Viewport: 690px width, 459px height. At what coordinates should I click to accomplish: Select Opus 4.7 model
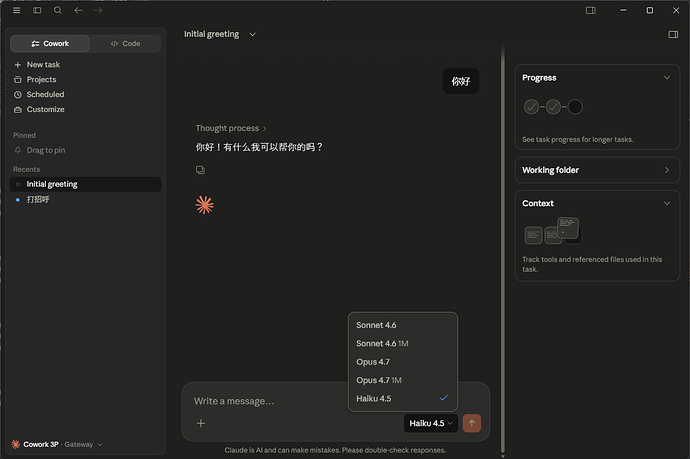click(x=403, y=362)
